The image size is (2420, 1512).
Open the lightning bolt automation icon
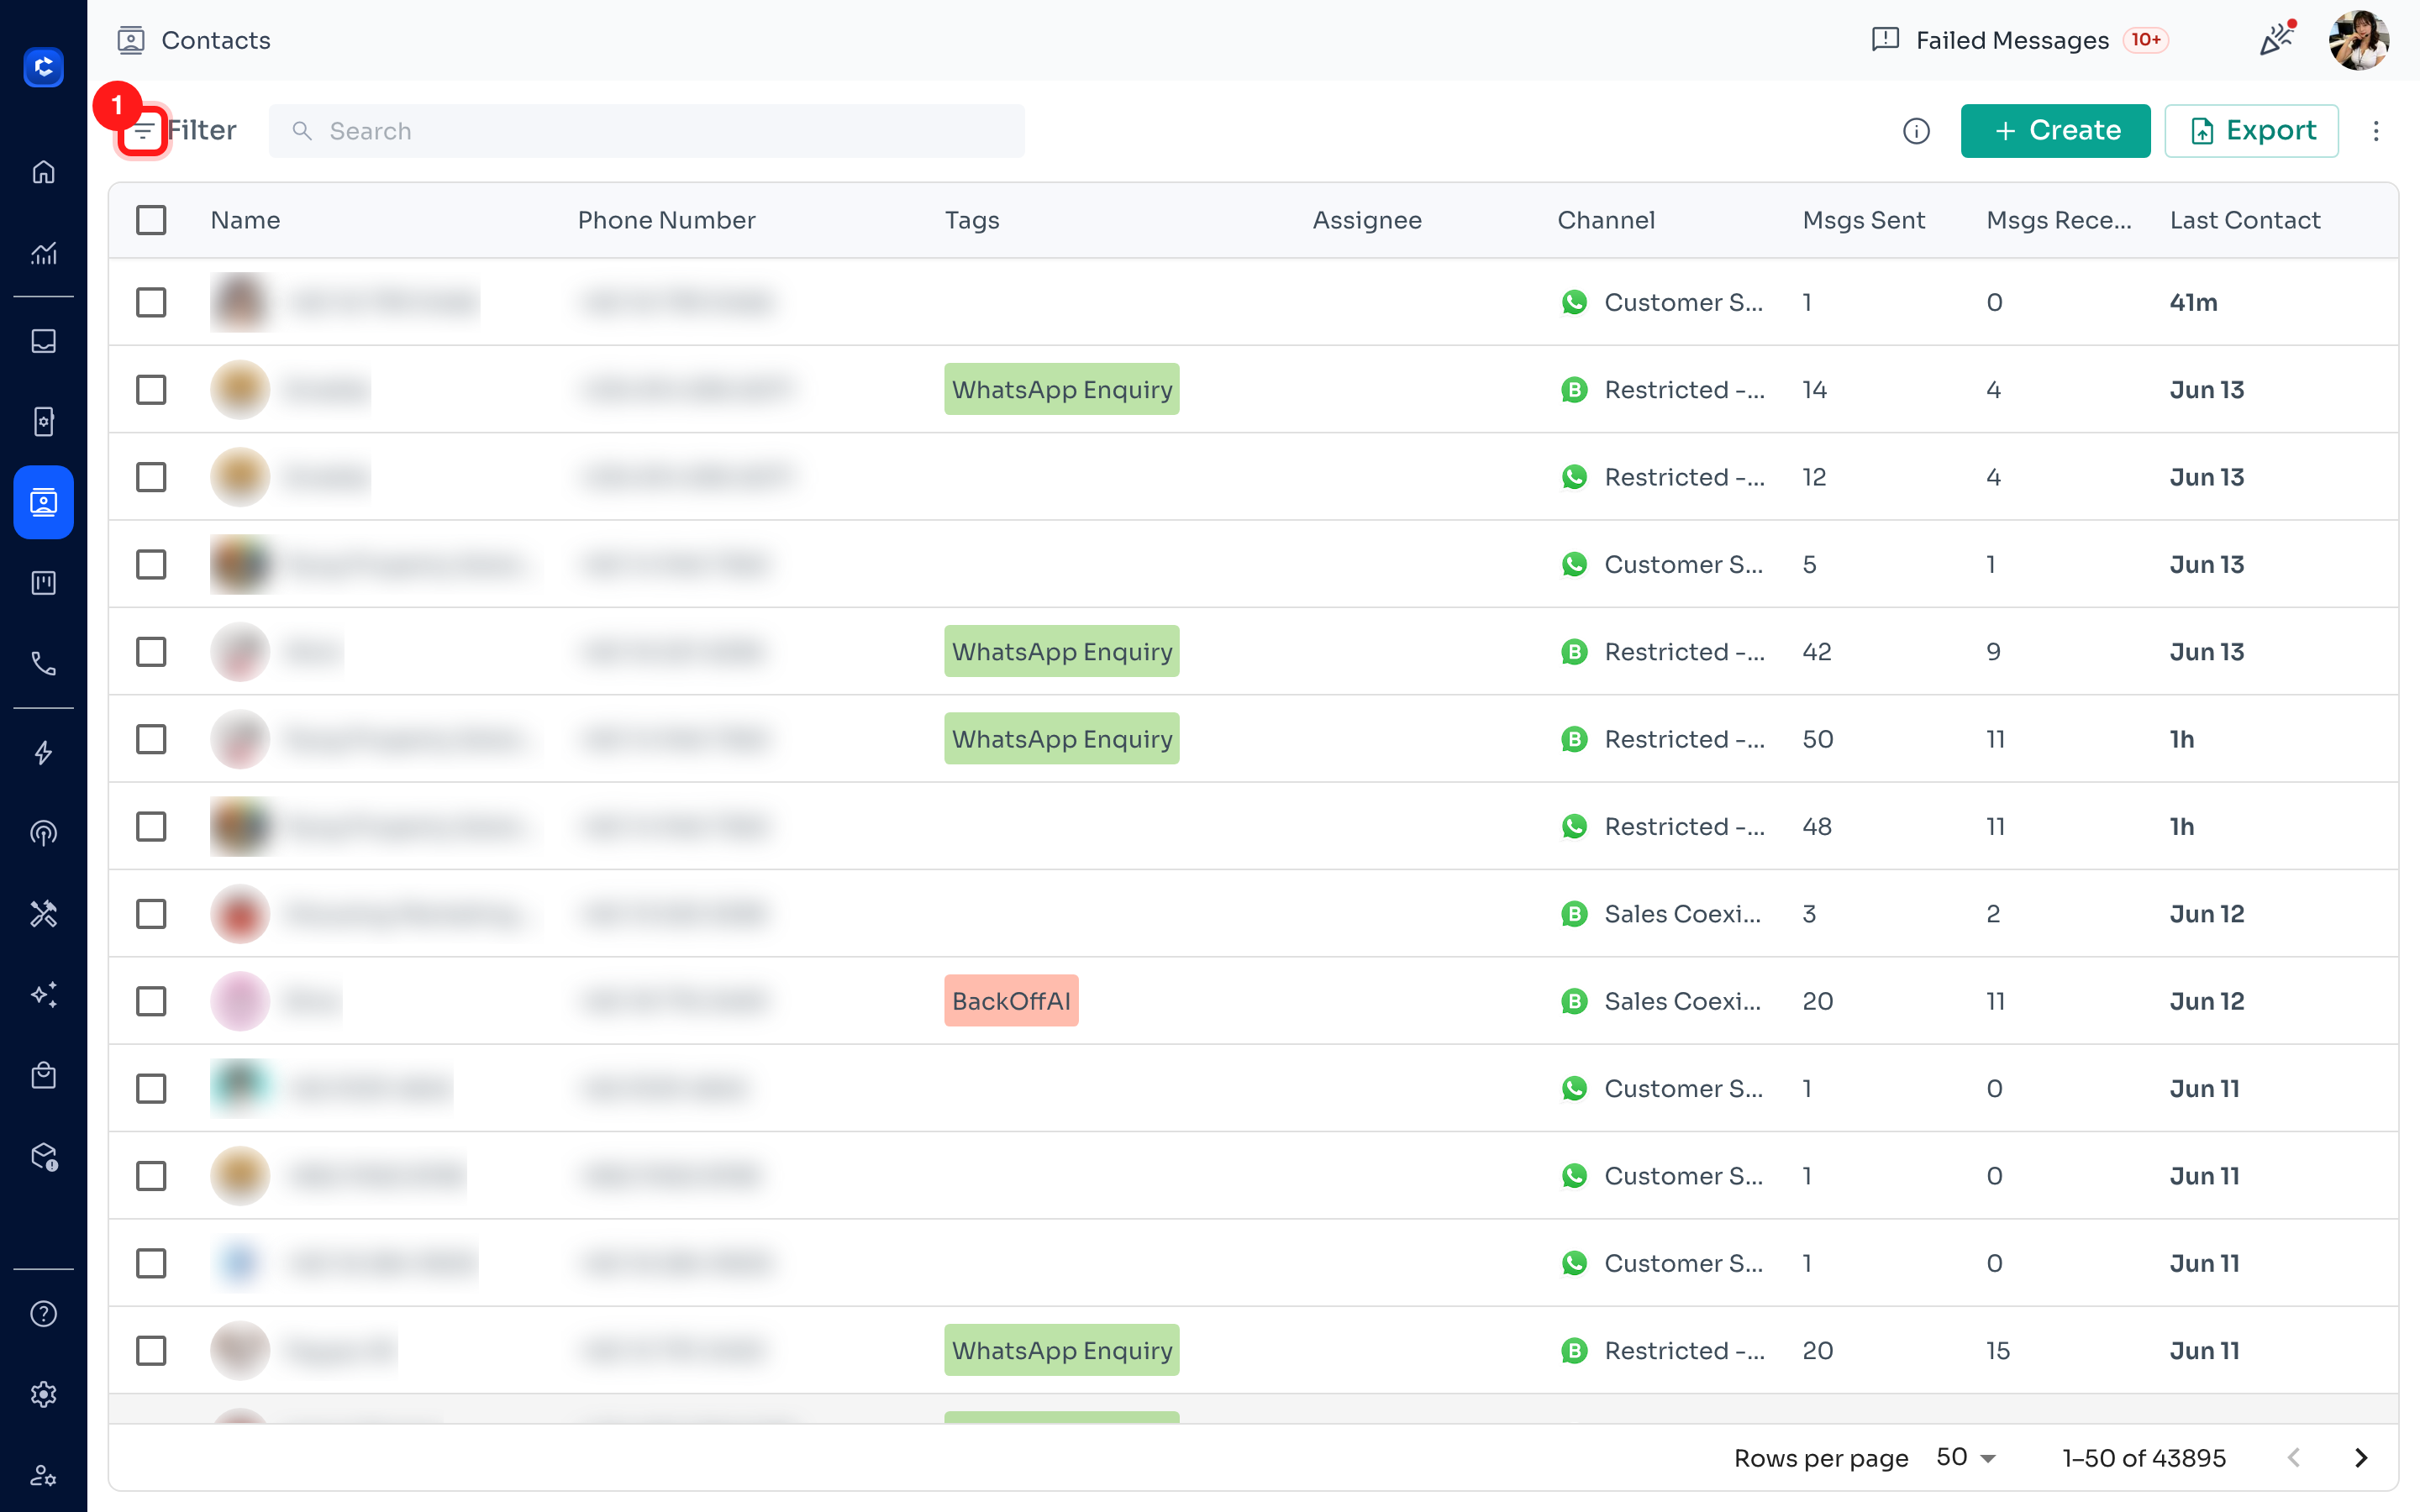(43, 752)
